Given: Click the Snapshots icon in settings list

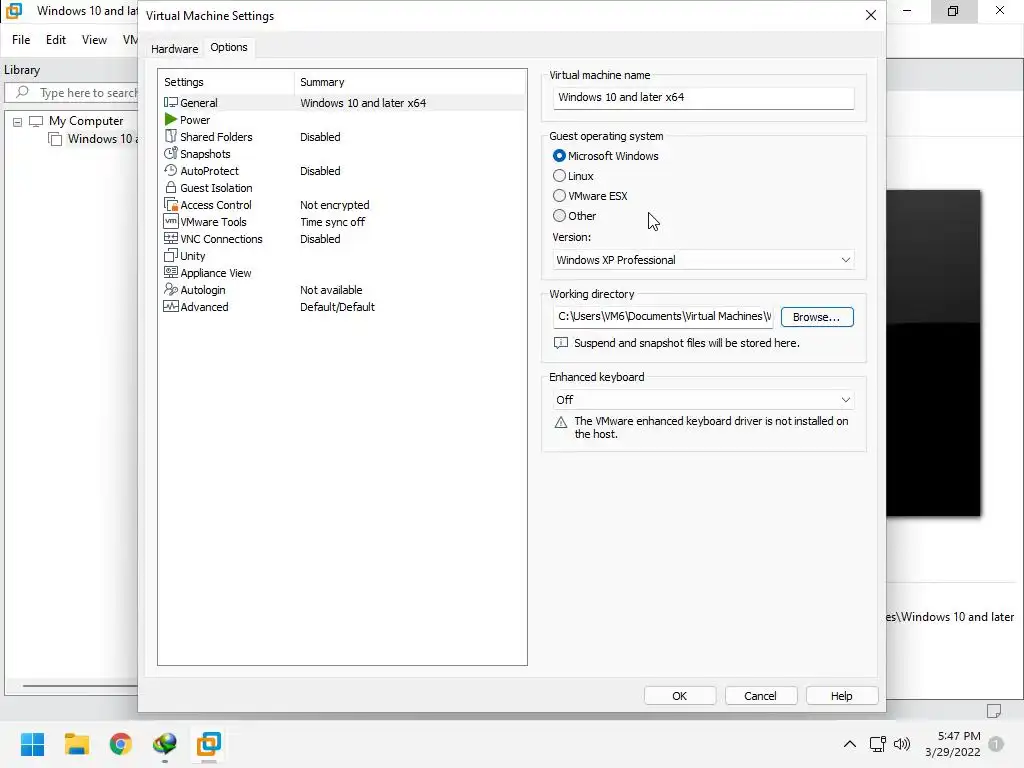Looking at the screenshot, I should 170,153.
